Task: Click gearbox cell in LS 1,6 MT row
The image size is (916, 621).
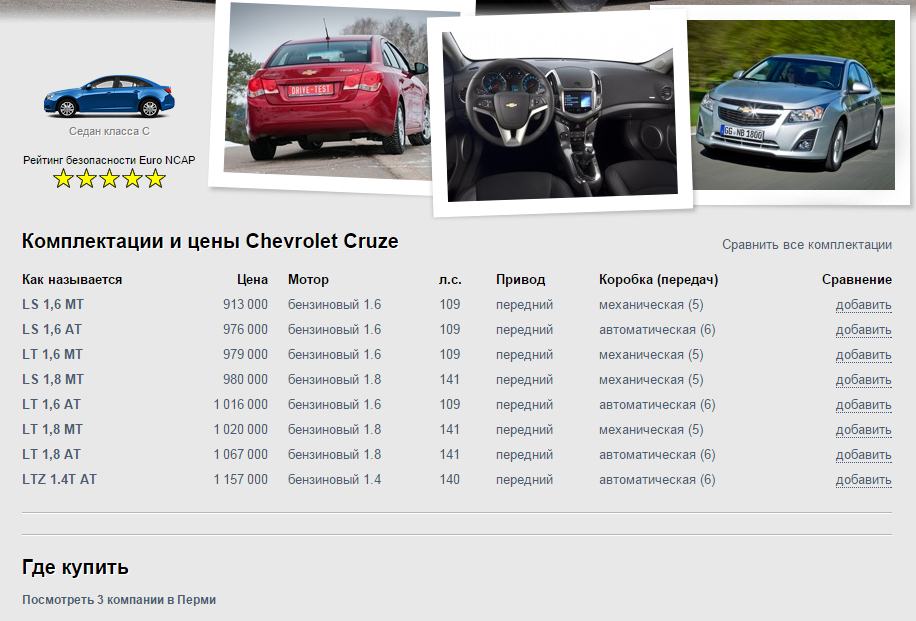Action: coord(651,304)
